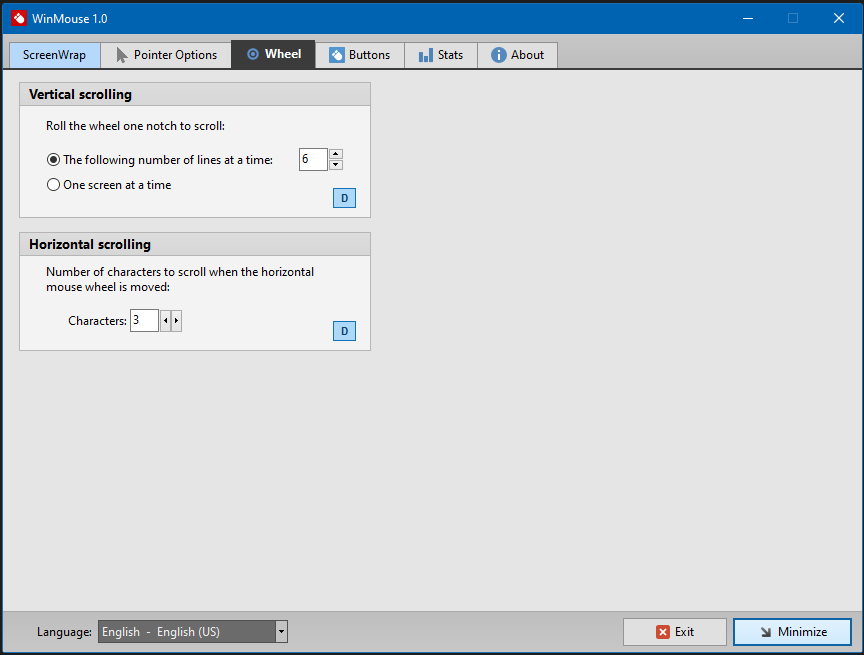Open the ScreenWrap tab
The width and height of the screenshot is (864, 655).
point(55,55)
